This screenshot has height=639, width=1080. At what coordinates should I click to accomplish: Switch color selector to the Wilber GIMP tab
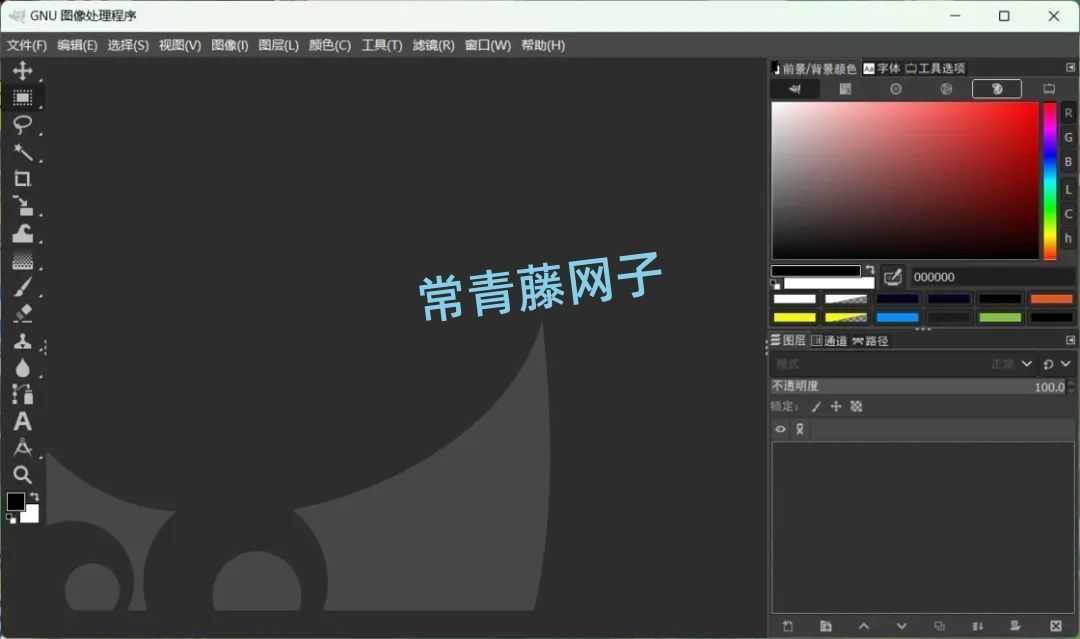point(795,89)
